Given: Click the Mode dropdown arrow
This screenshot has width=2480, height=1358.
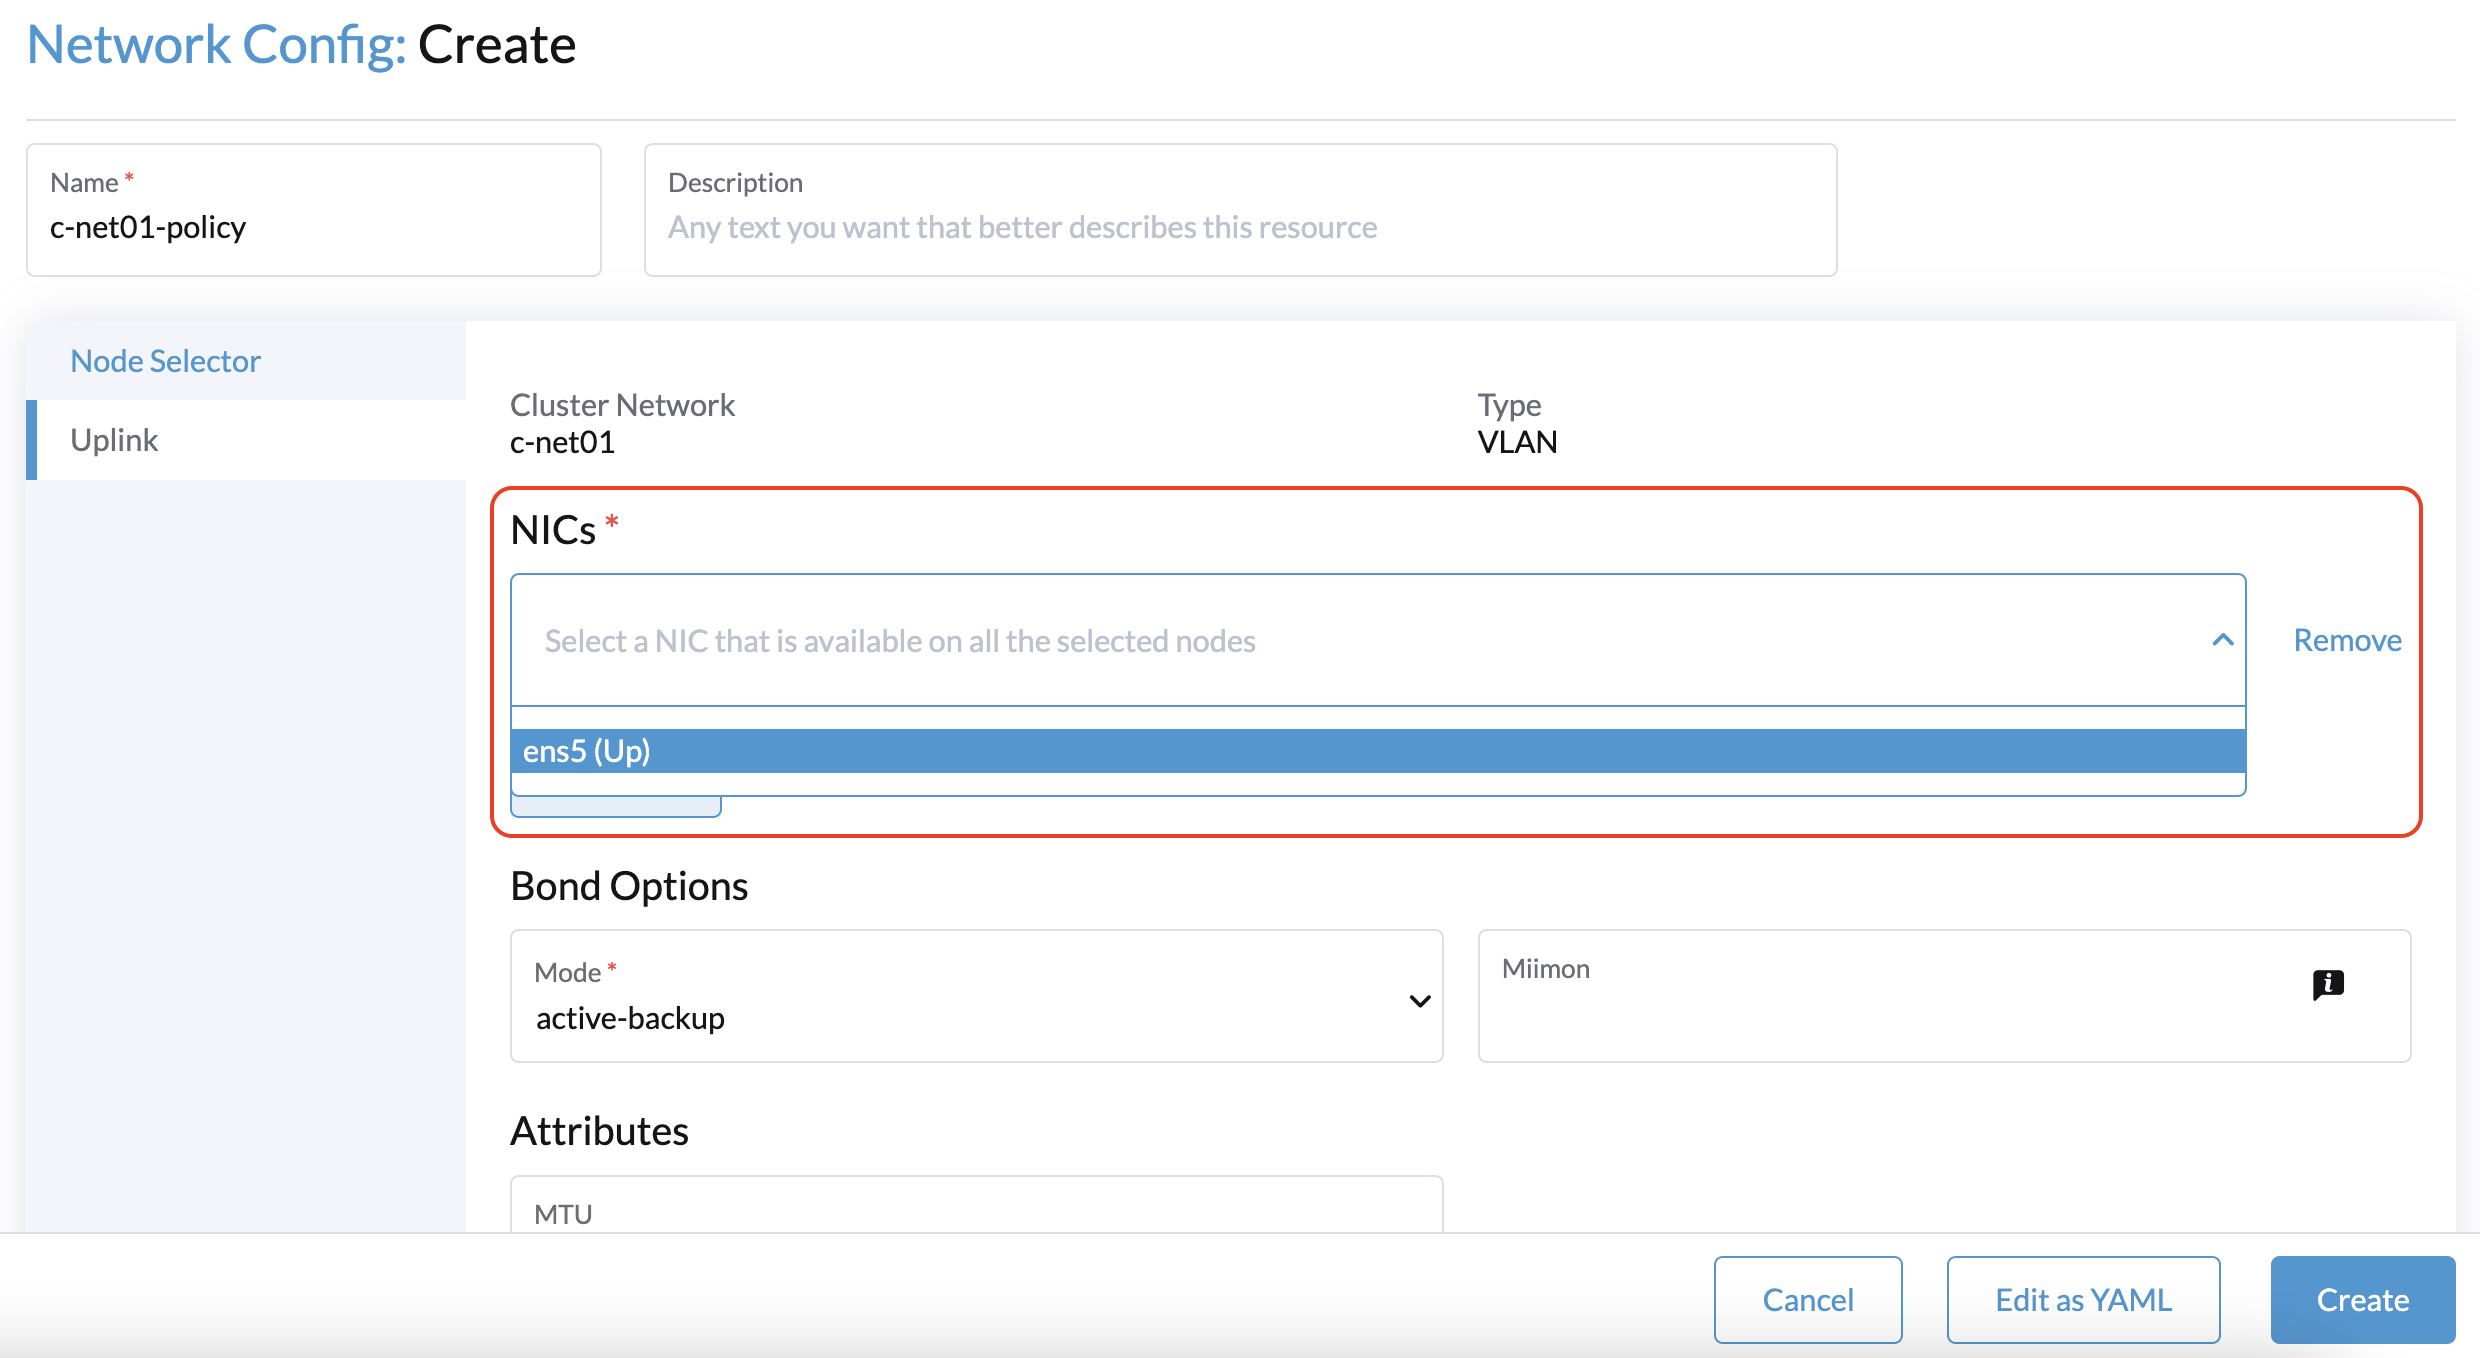Looking at the screenshot, I should tap(1419, 1001).
